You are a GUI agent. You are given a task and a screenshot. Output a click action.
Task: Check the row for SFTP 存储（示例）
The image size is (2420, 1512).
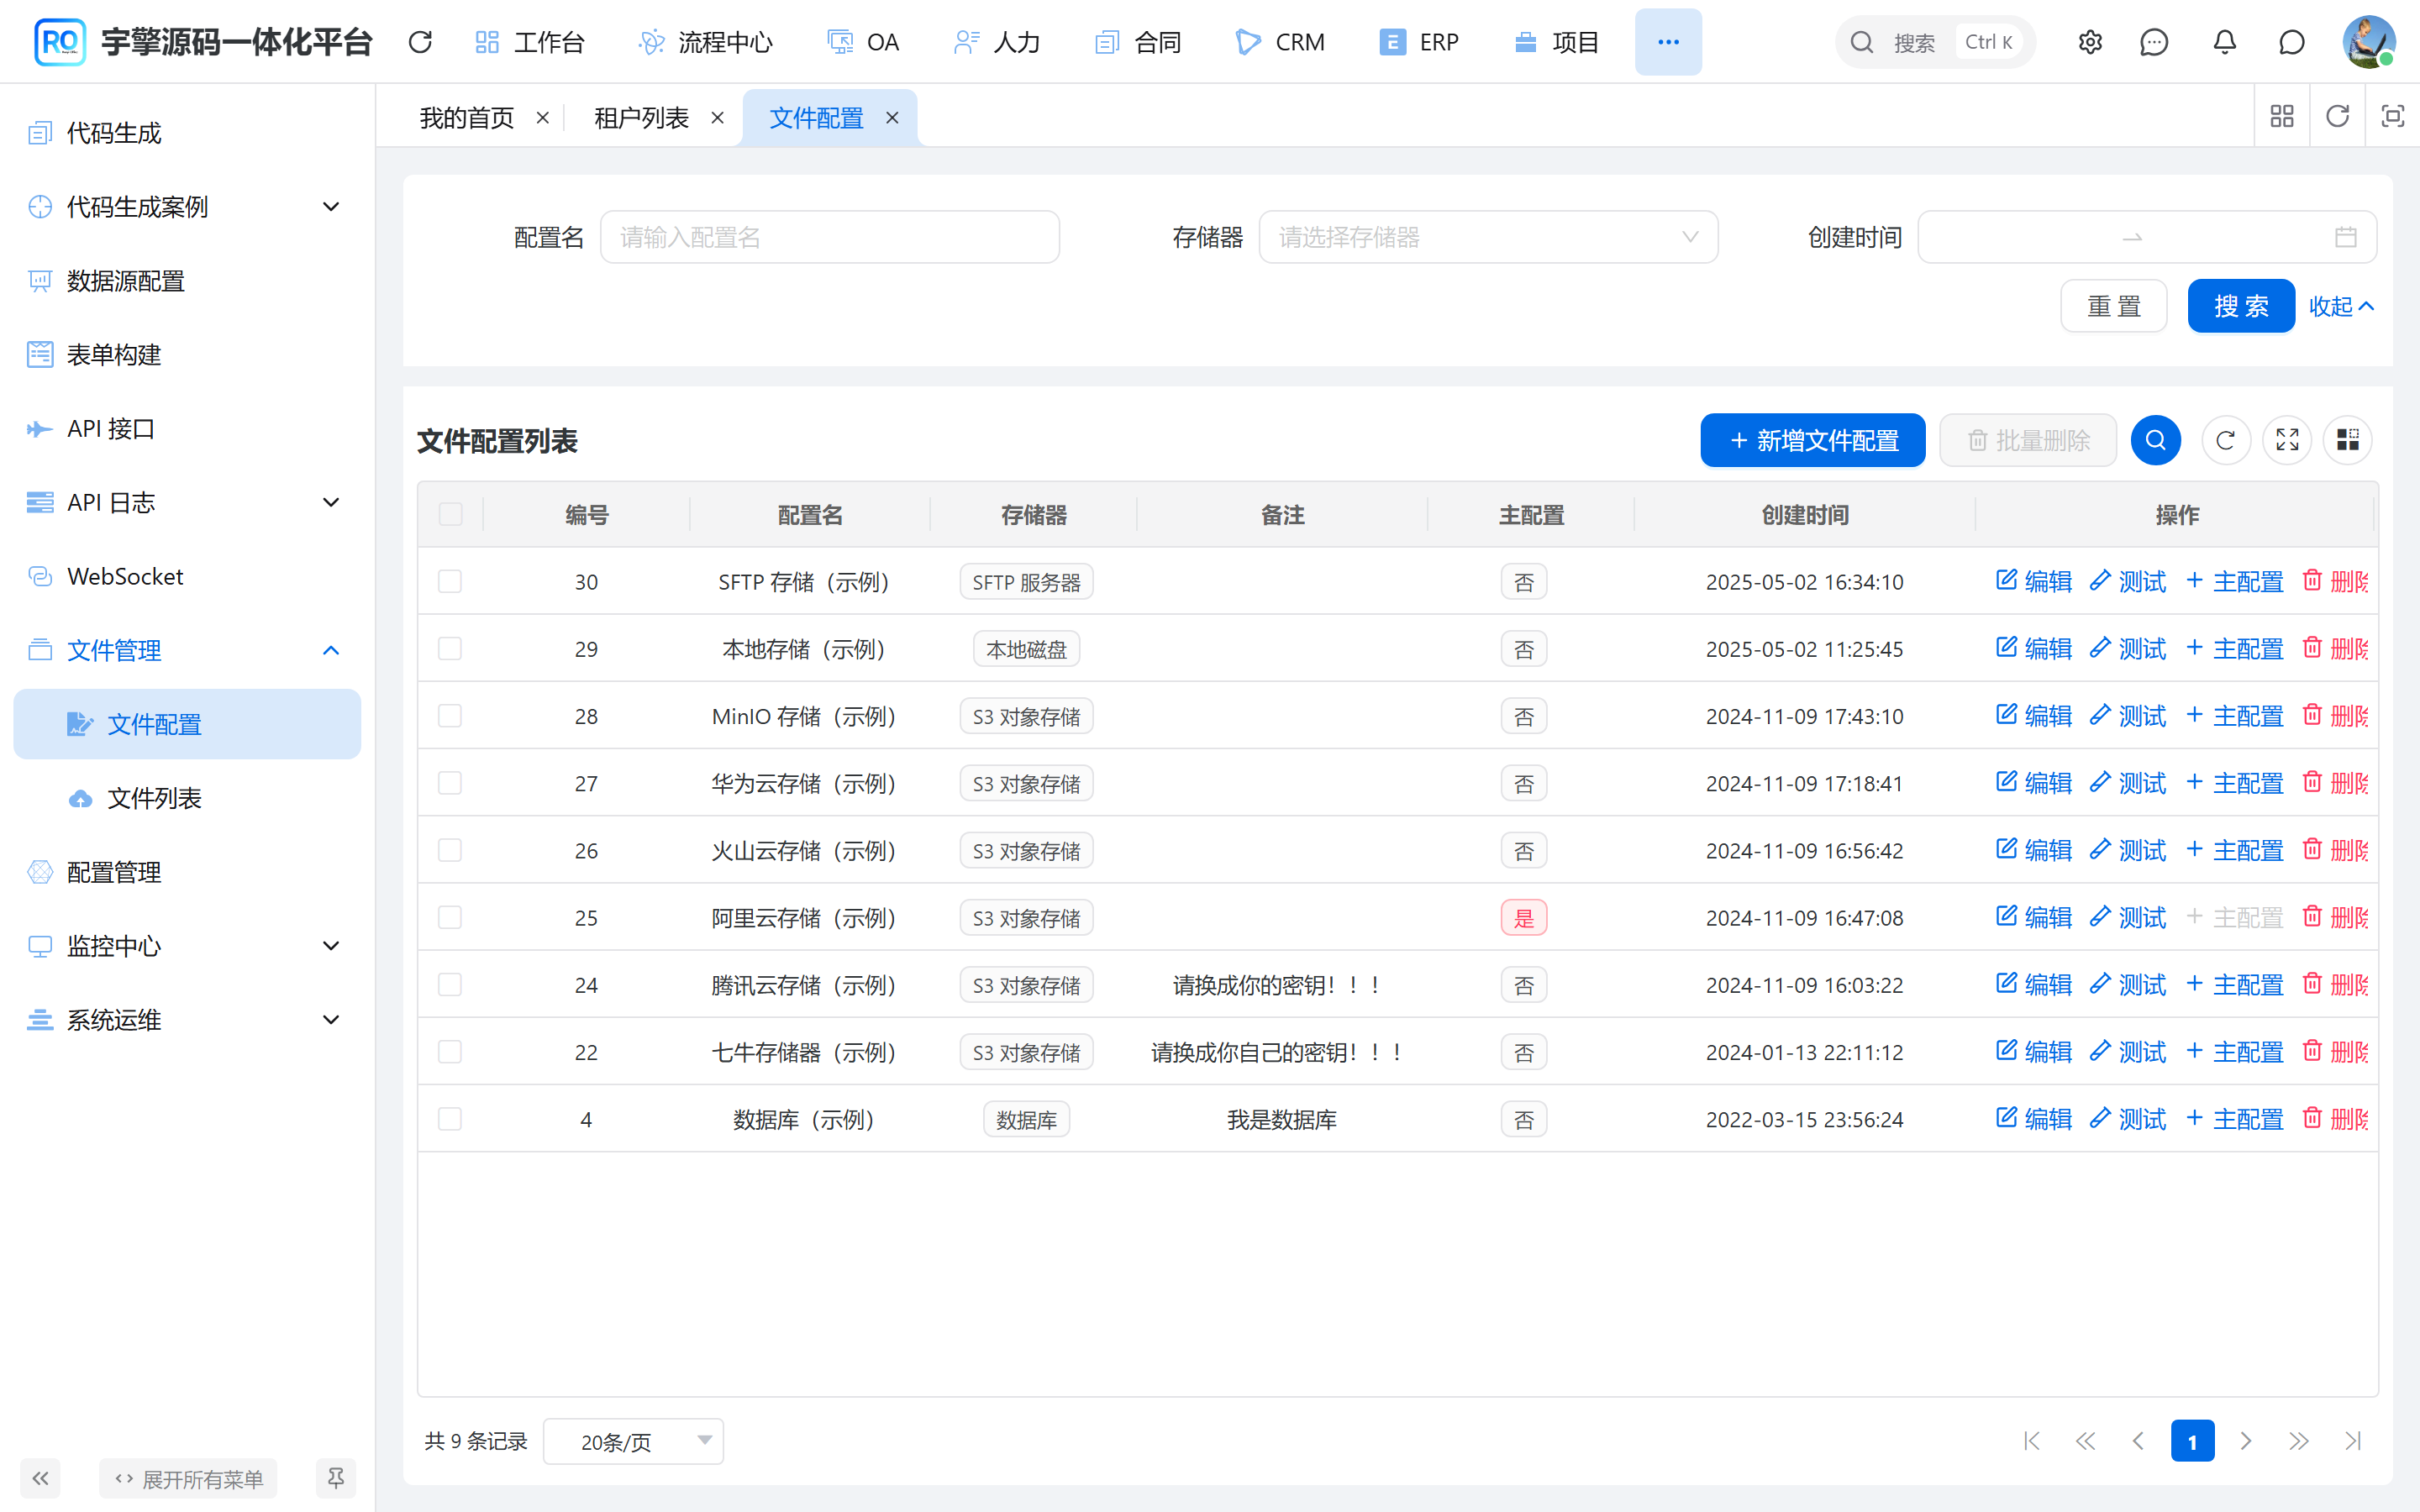[x=450, y=581]
